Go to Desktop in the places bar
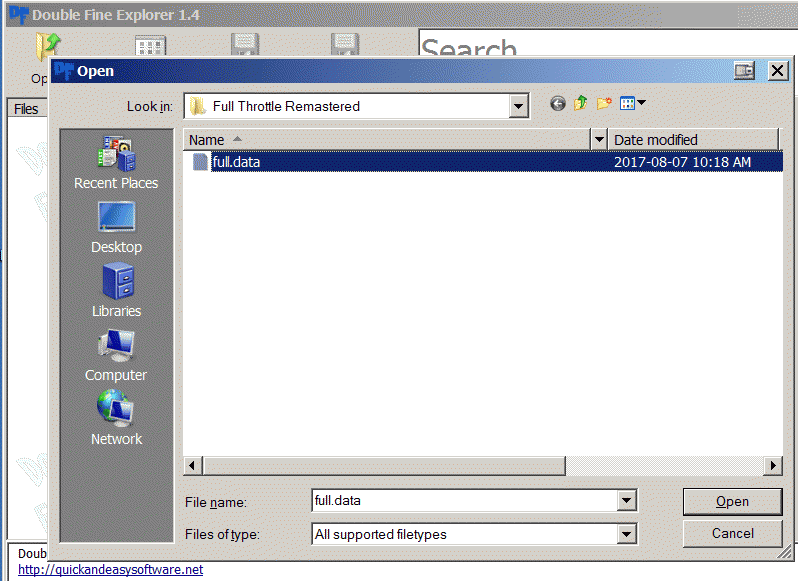Screen dimensions: 798x581 pos(116,227)
